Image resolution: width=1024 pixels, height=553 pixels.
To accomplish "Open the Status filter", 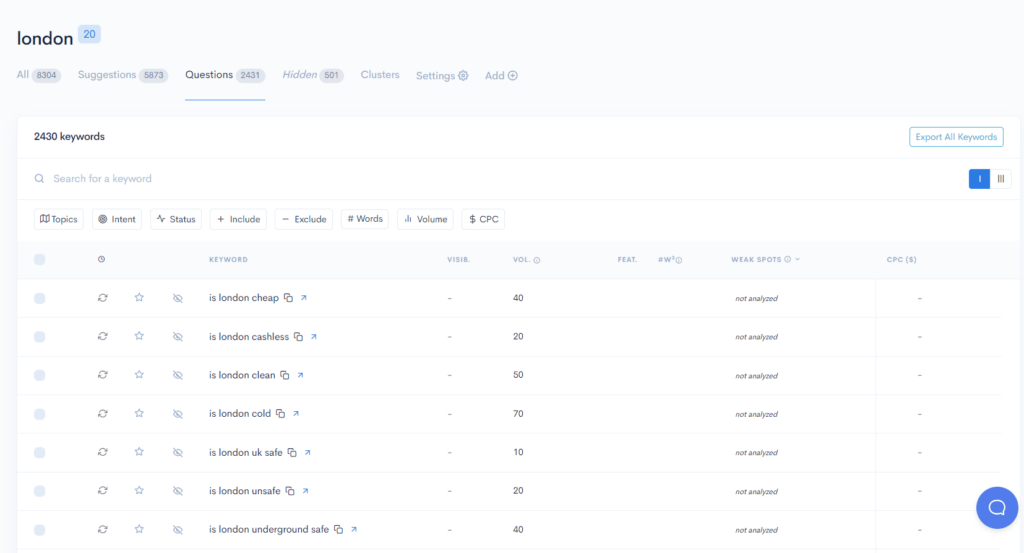I will pos(176,219).
